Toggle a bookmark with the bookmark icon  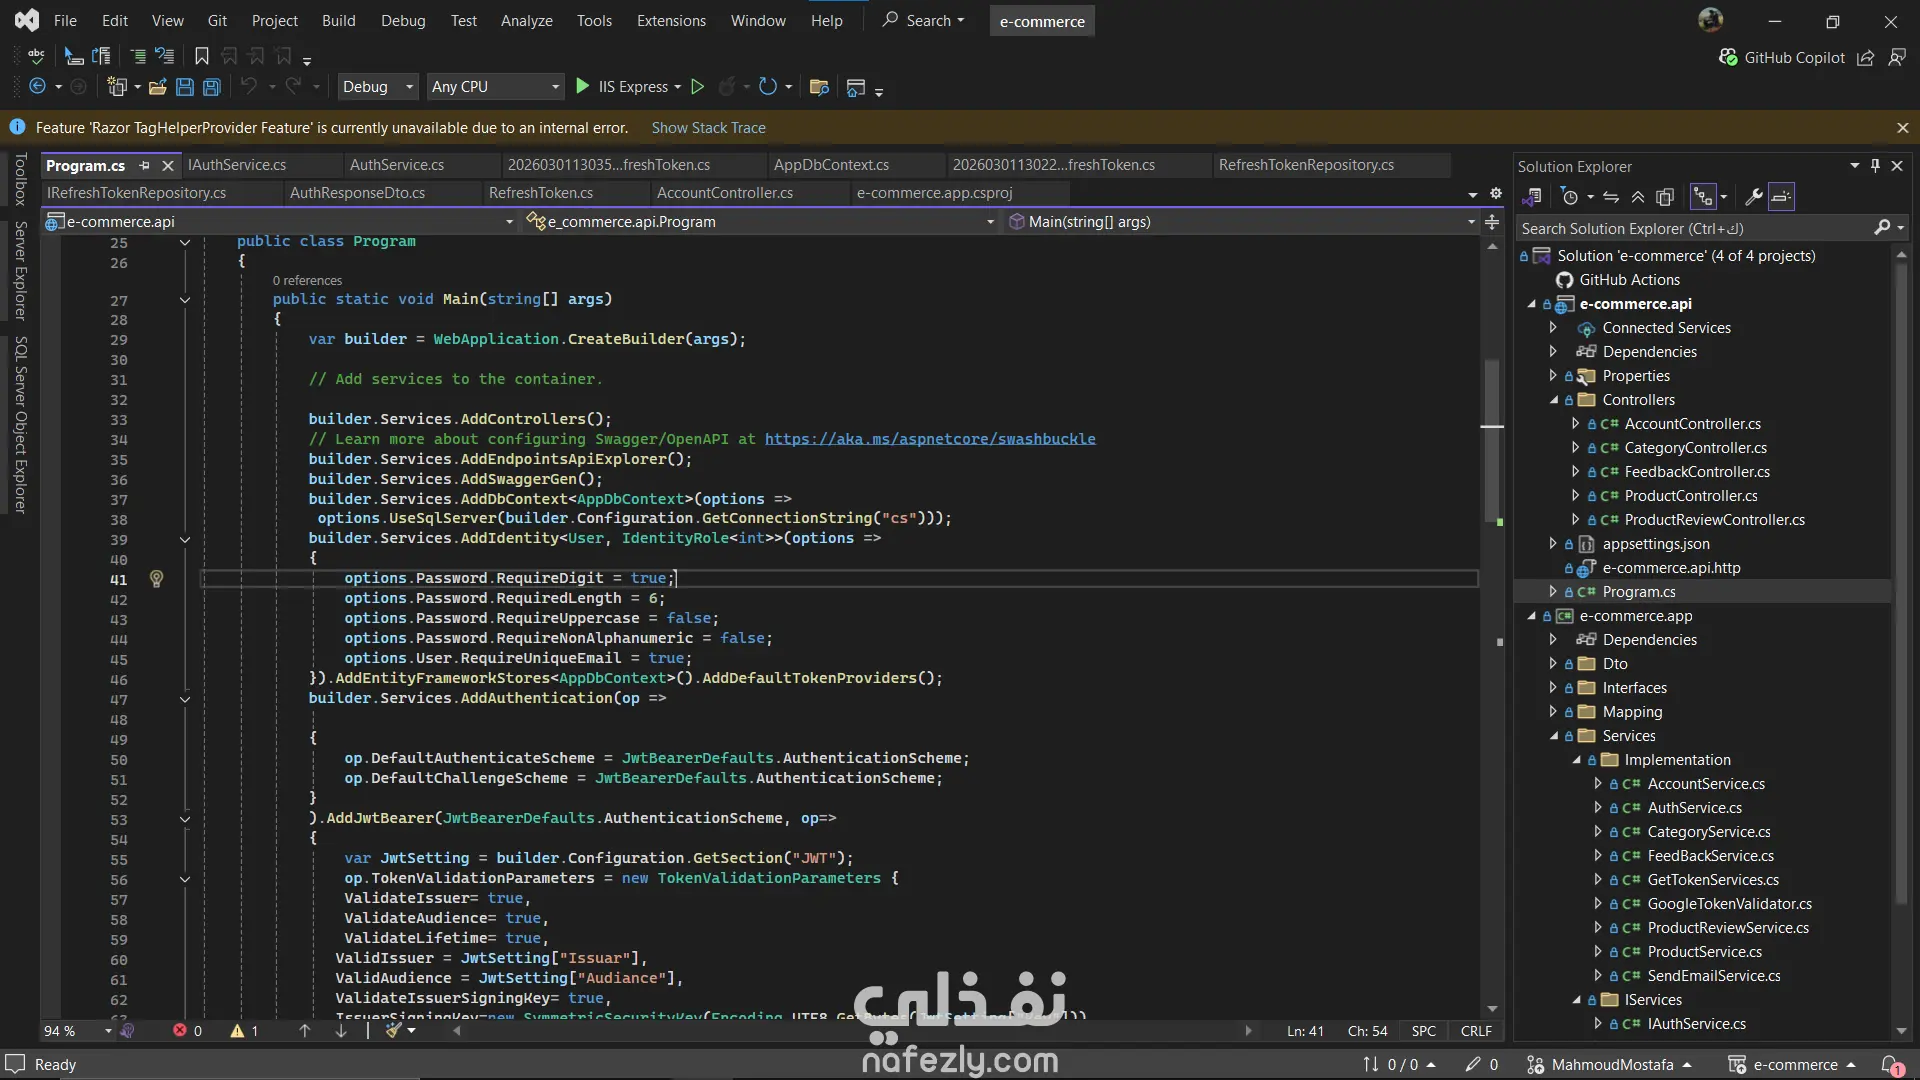point(201,56)
